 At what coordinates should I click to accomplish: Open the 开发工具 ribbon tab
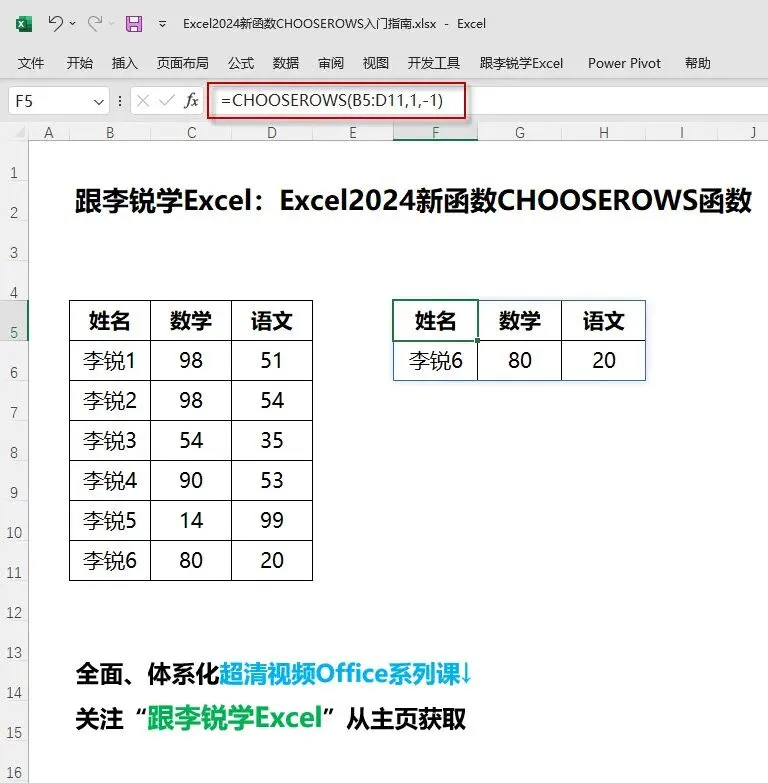[x=433, y=63]
